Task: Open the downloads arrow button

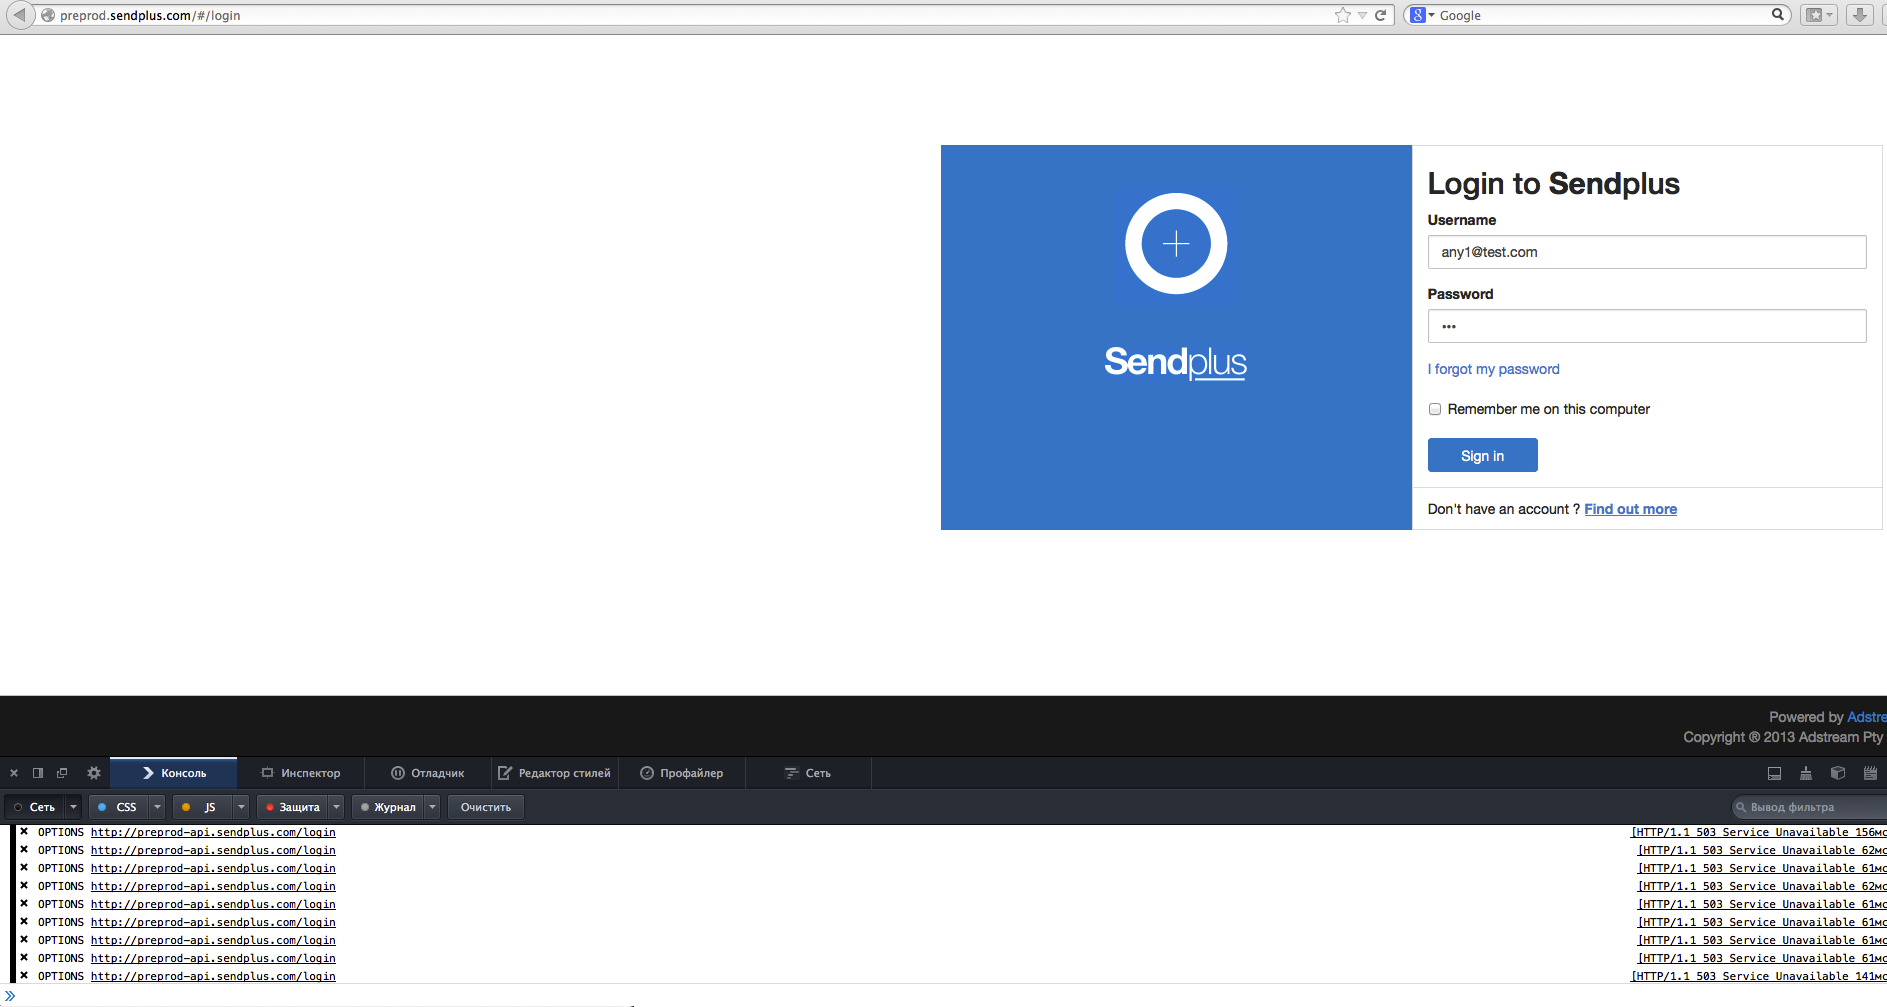Action: pos(1860,15)
